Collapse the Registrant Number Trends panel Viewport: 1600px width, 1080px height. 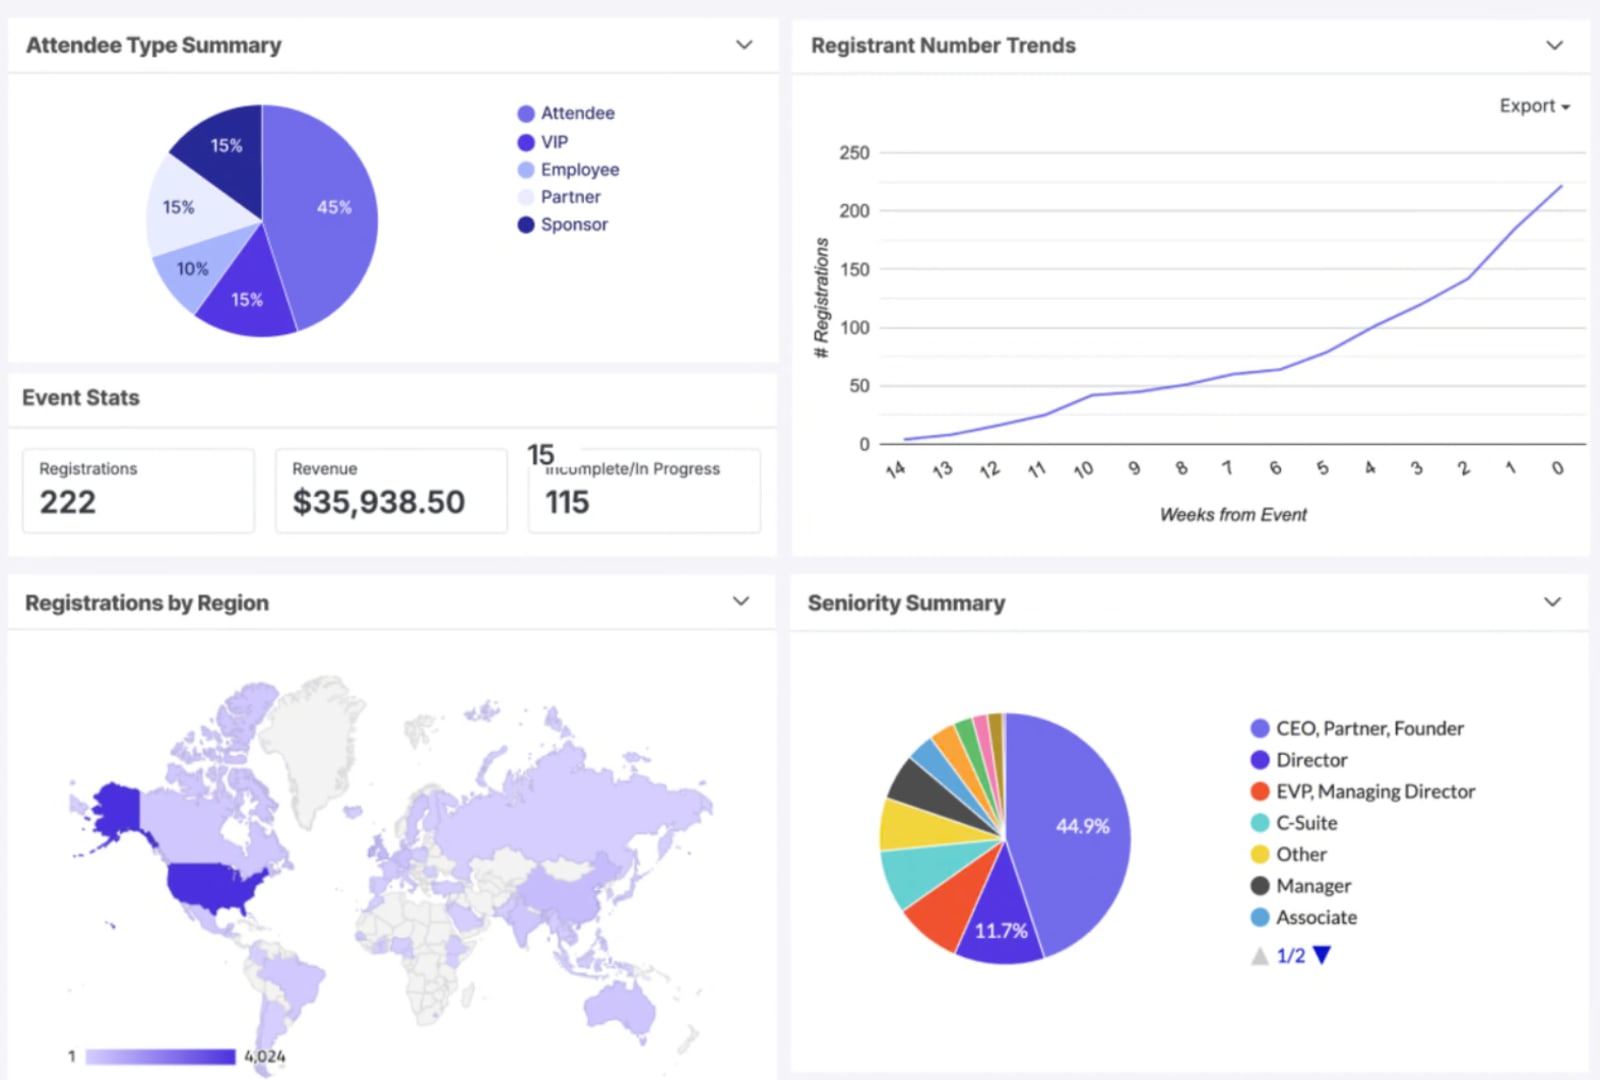1554,45
